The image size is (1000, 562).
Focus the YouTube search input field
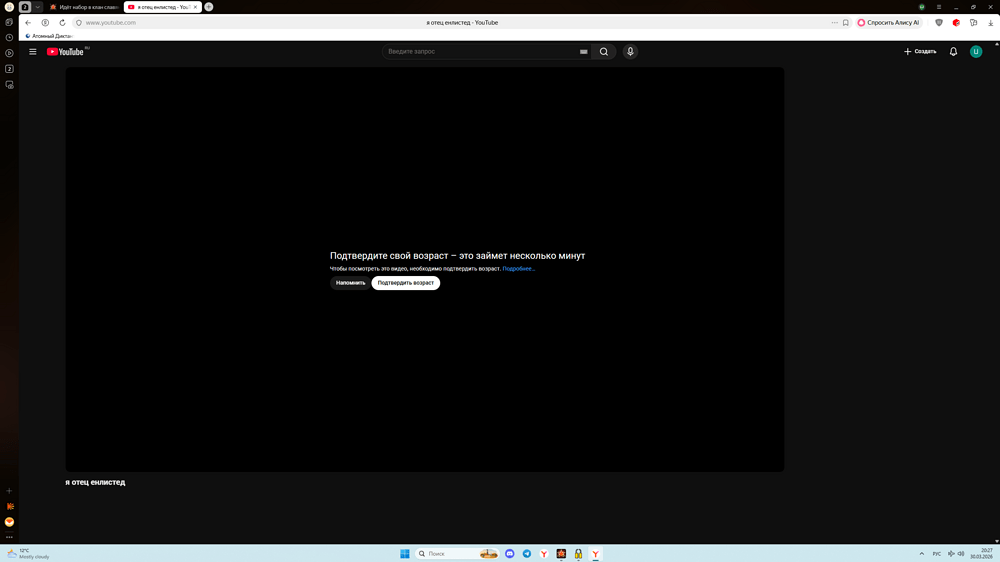480,52
